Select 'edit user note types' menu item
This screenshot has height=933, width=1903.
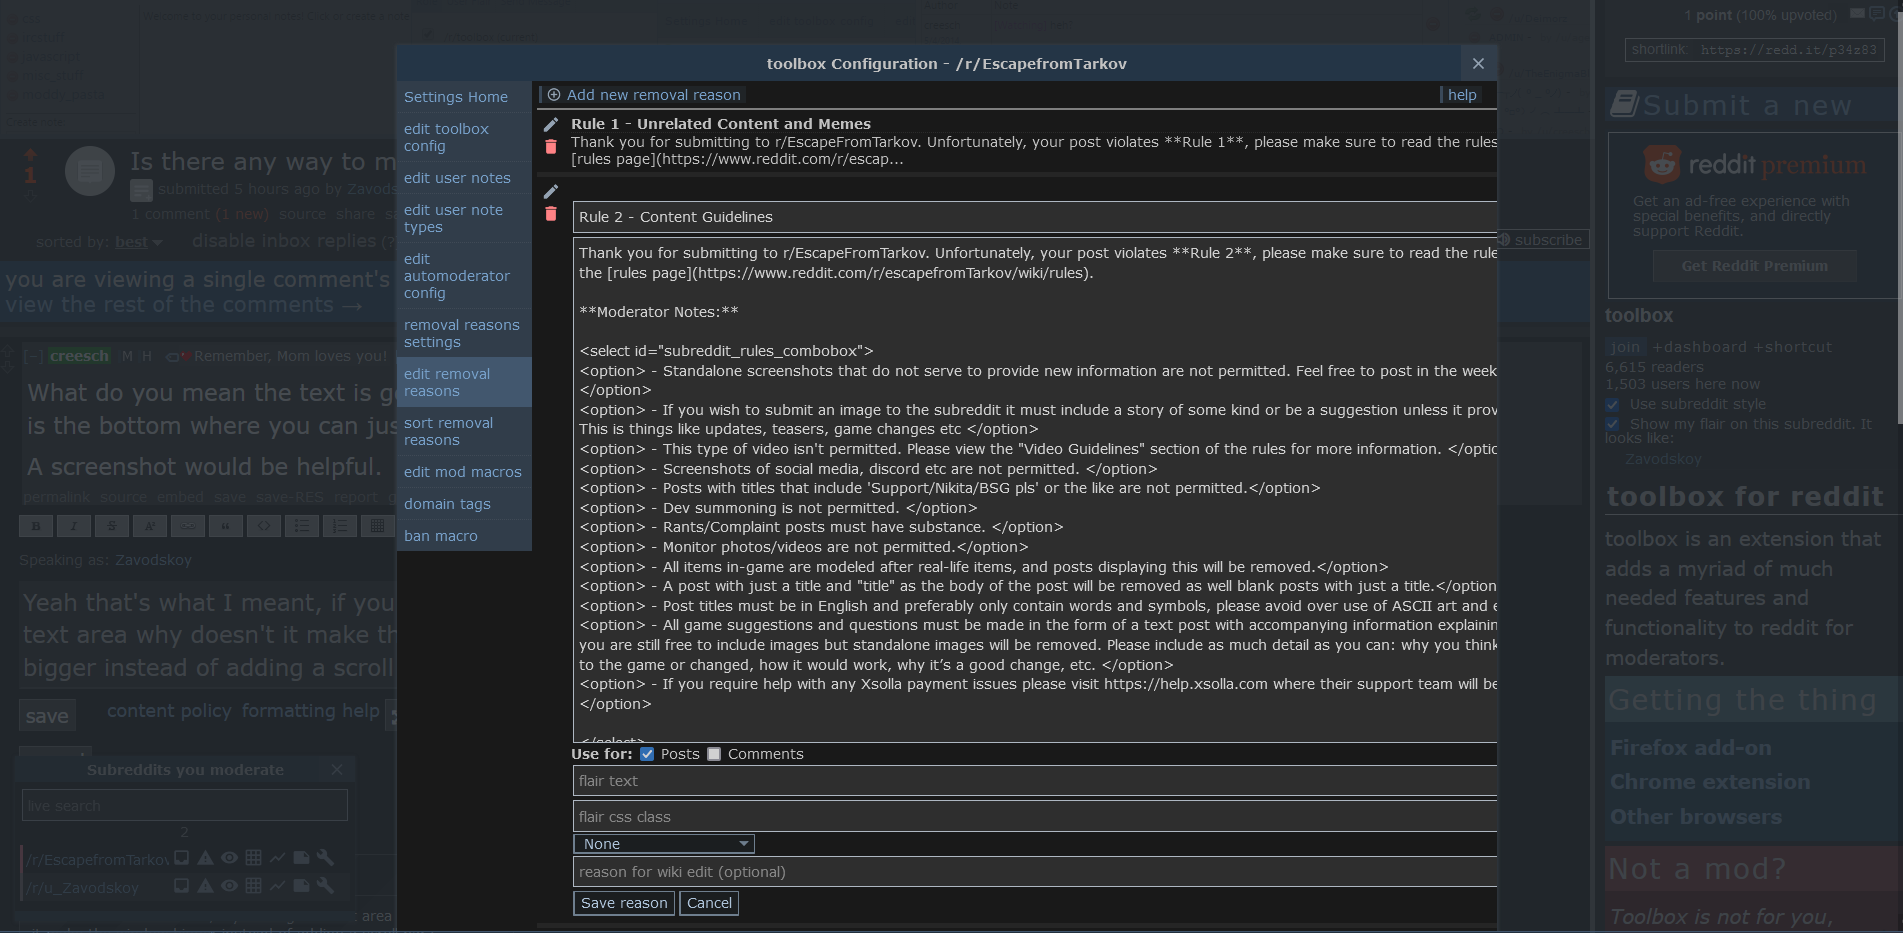[464, 219]
